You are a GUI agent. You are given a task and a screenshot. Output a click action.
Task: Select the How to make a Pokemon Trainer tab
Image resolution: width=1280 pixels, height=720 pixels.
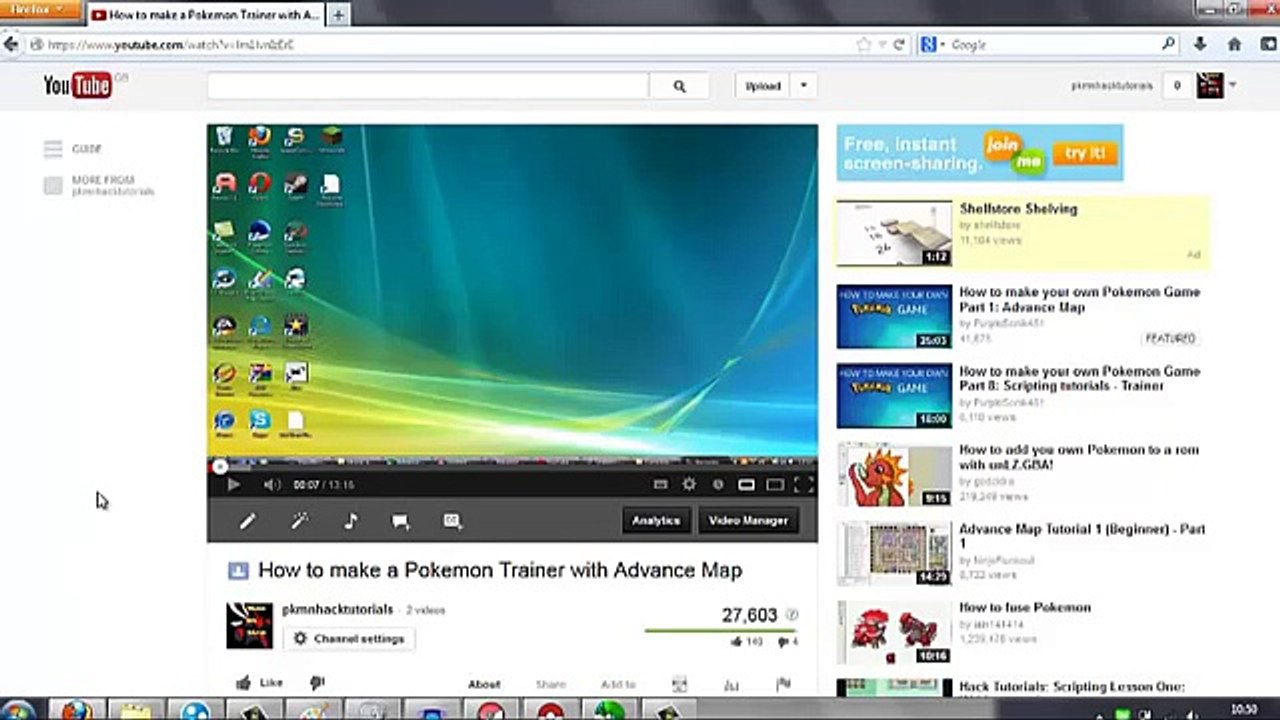[205, 15]
